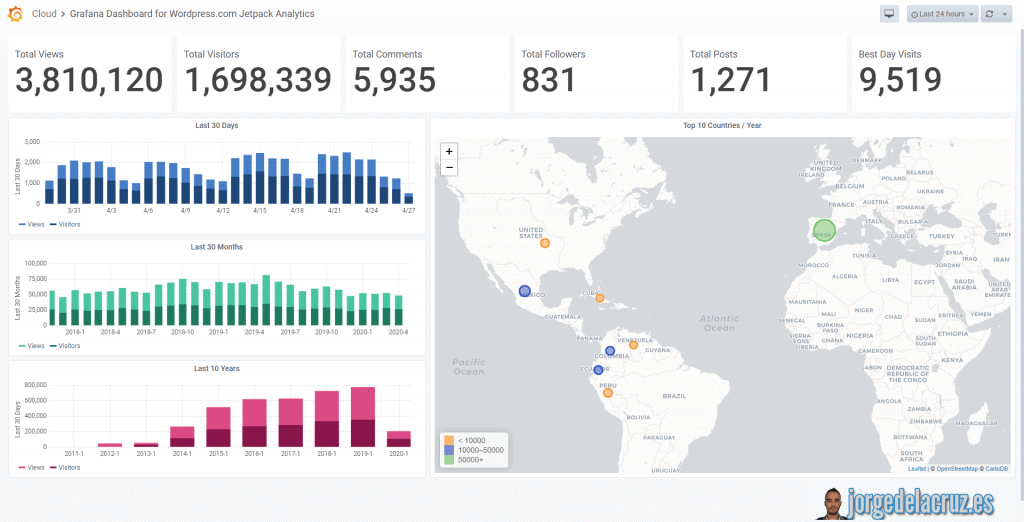The image size is (1024, 522).
Task: Click the blue 10000–50000 legend swatch
Action: pos(449,450)
